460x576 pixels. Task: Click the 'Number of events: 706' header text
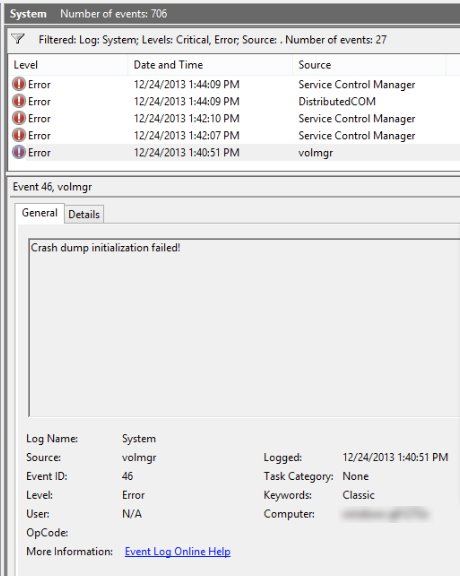114,14
